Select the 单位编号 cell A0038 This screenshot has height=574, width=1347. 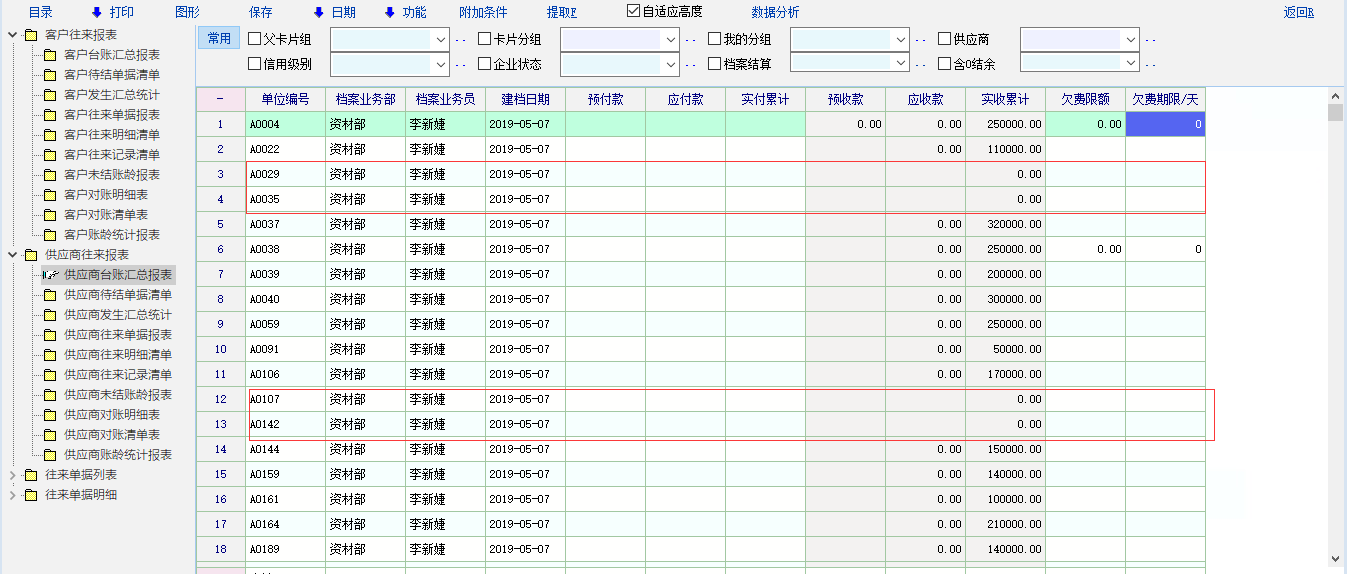[x=285, y=249]
